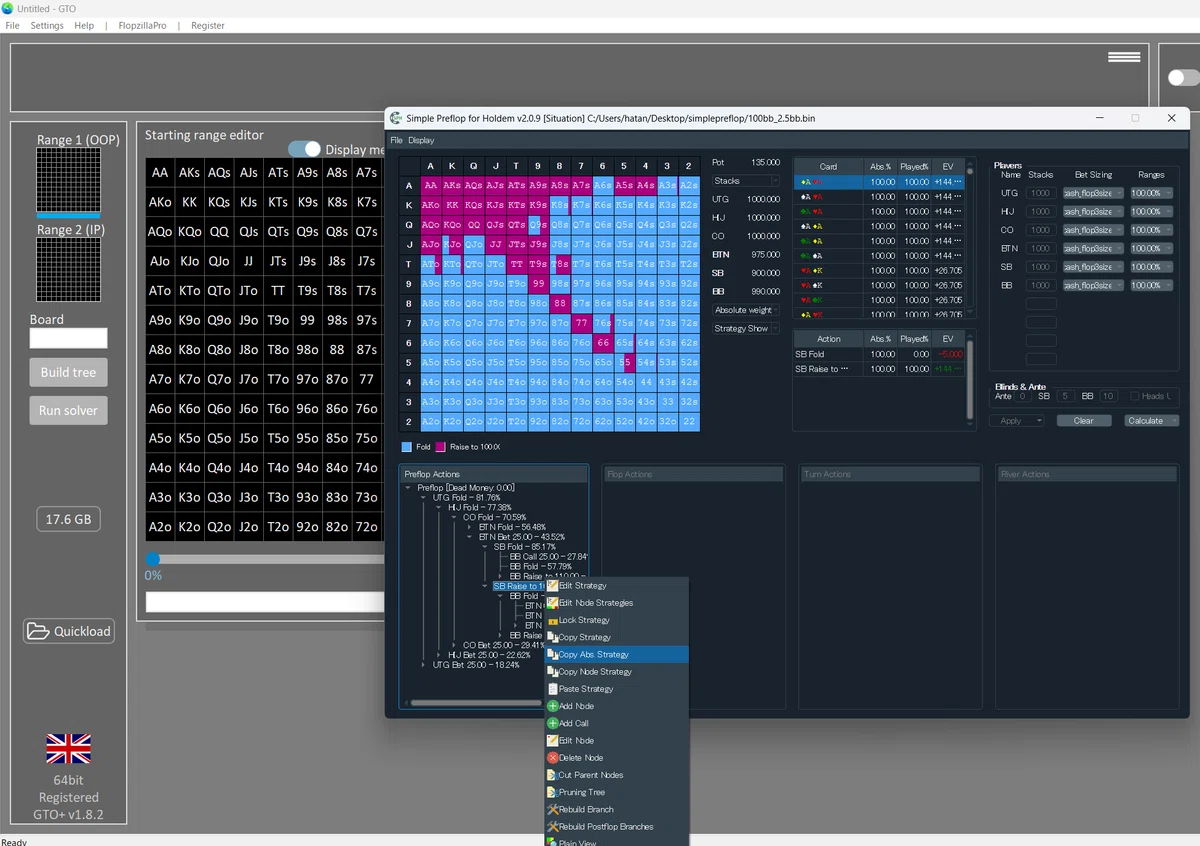Open the BB Ranges dropdown
The width and height of the screenshot is (1200, 846).
click(x=1151, y=285)
